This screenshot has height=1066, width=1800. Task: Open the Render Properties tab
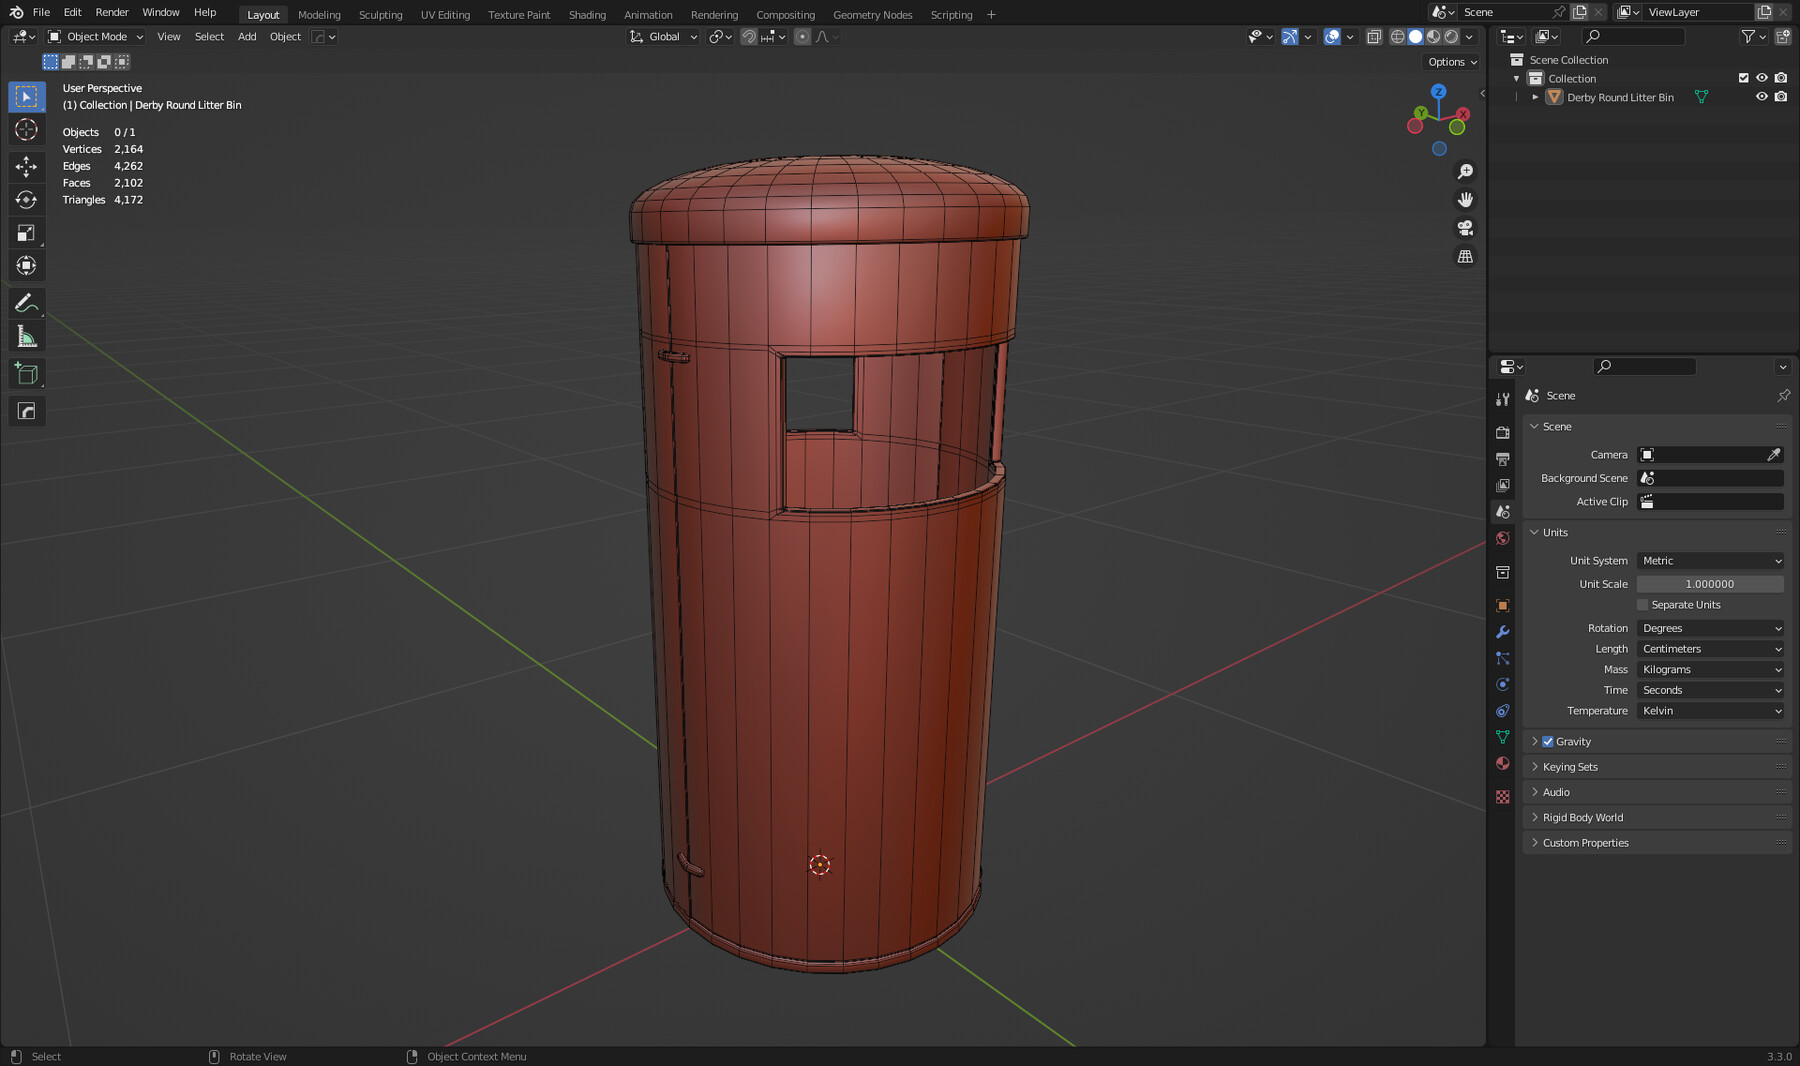[1503, 432]
